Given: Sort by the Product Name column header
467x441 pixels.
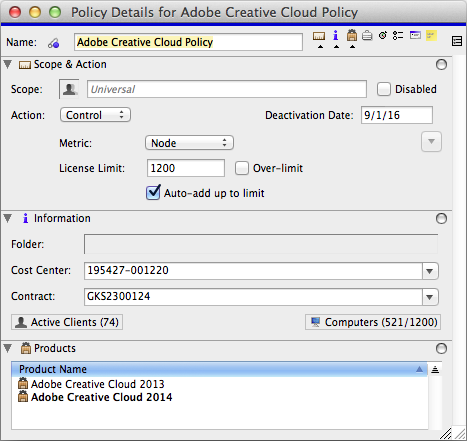Looking at the screenshot, I should (219, 369).
